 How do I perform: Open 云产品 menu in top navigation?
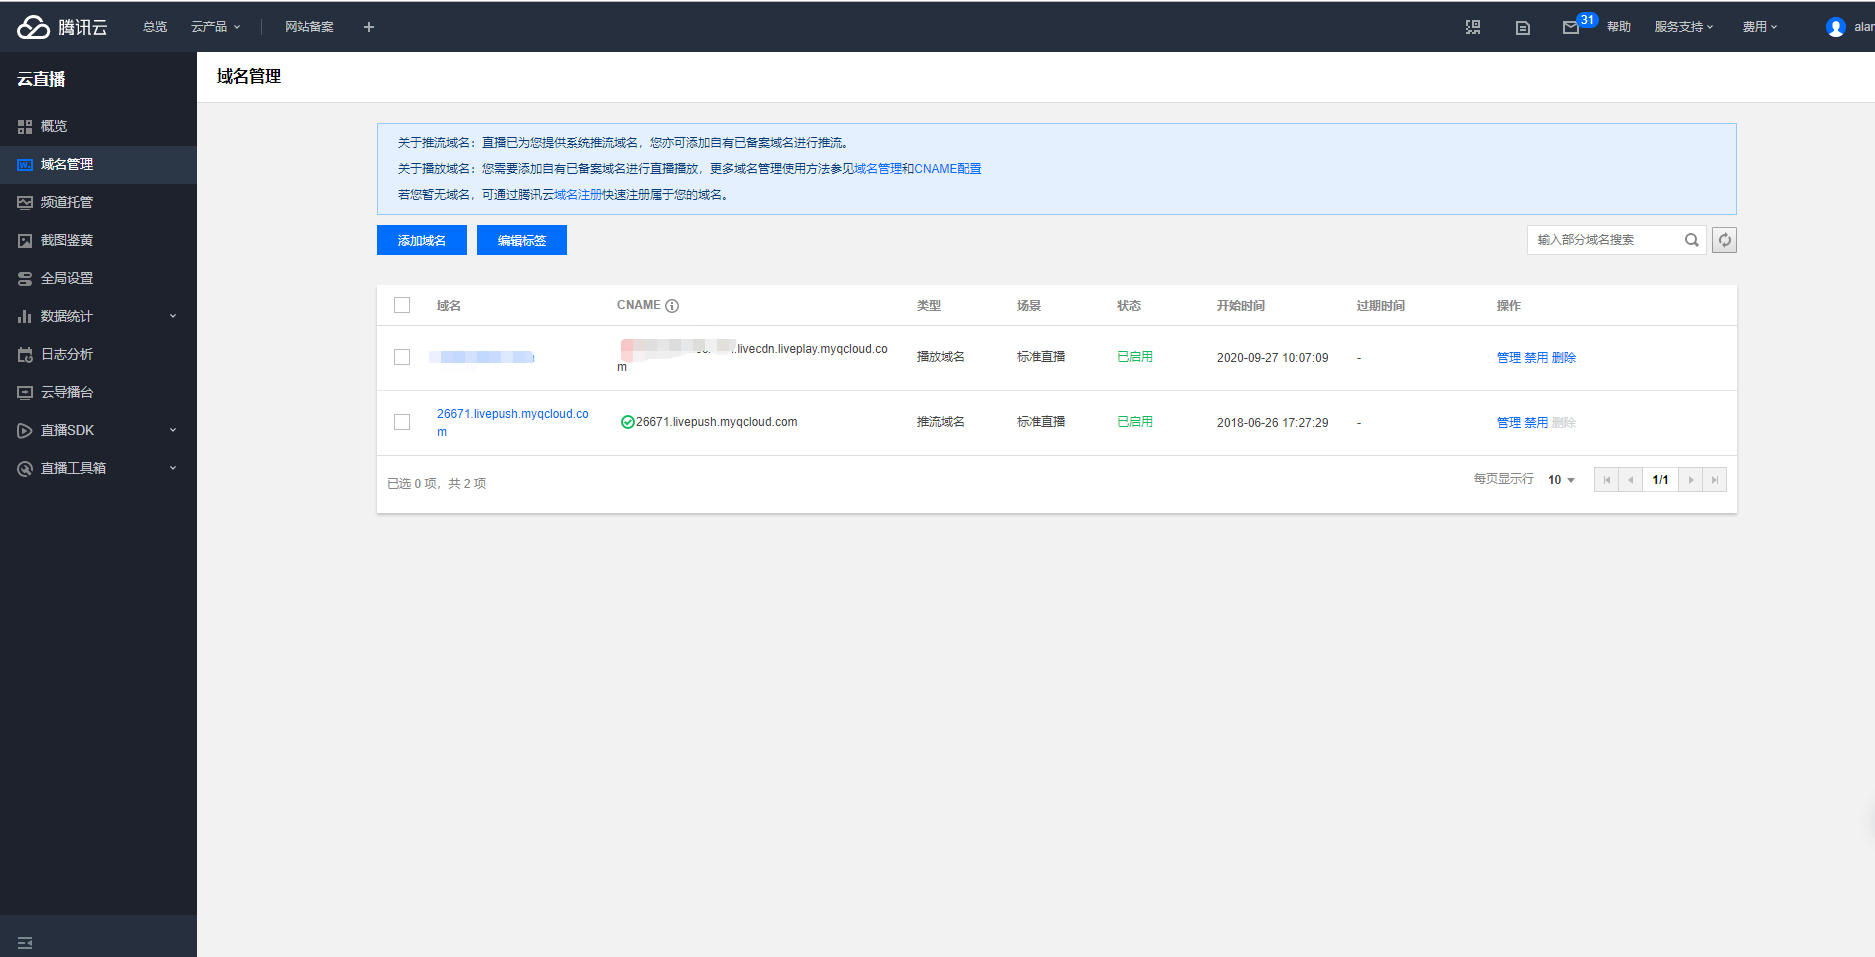(215, 27)
